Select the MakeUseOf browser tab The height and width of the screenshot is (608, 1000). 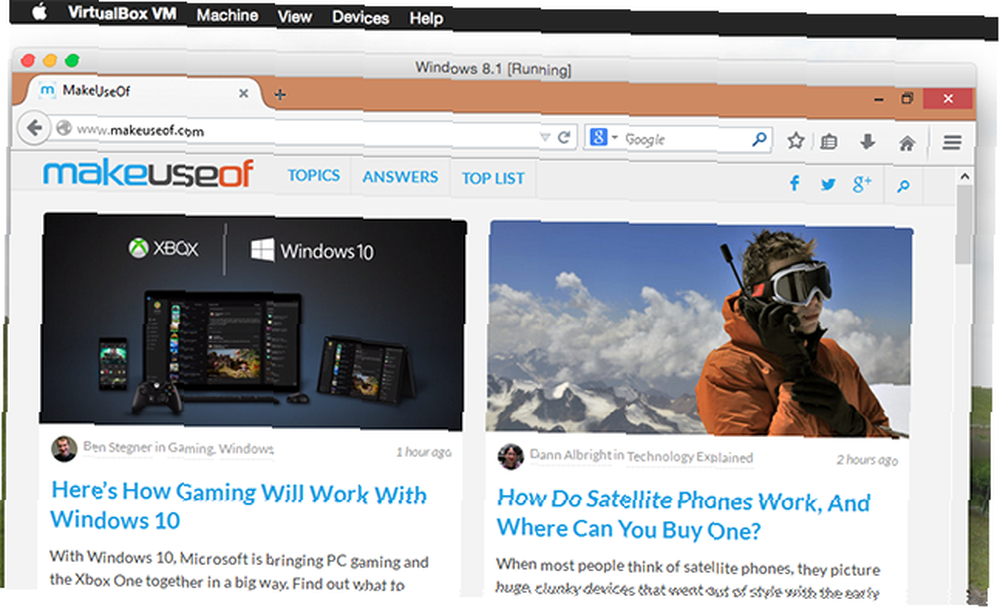coord(142,92)
